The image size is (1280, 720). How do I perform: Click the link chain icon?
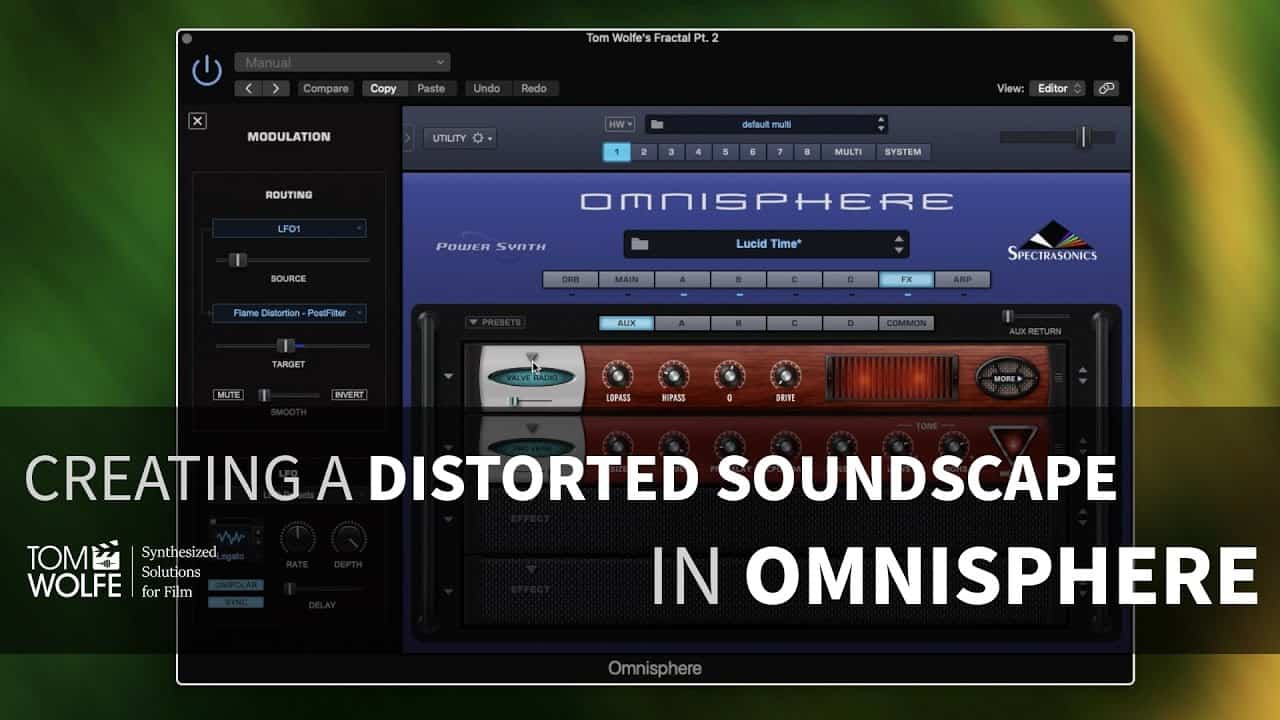pos(1106,88)
